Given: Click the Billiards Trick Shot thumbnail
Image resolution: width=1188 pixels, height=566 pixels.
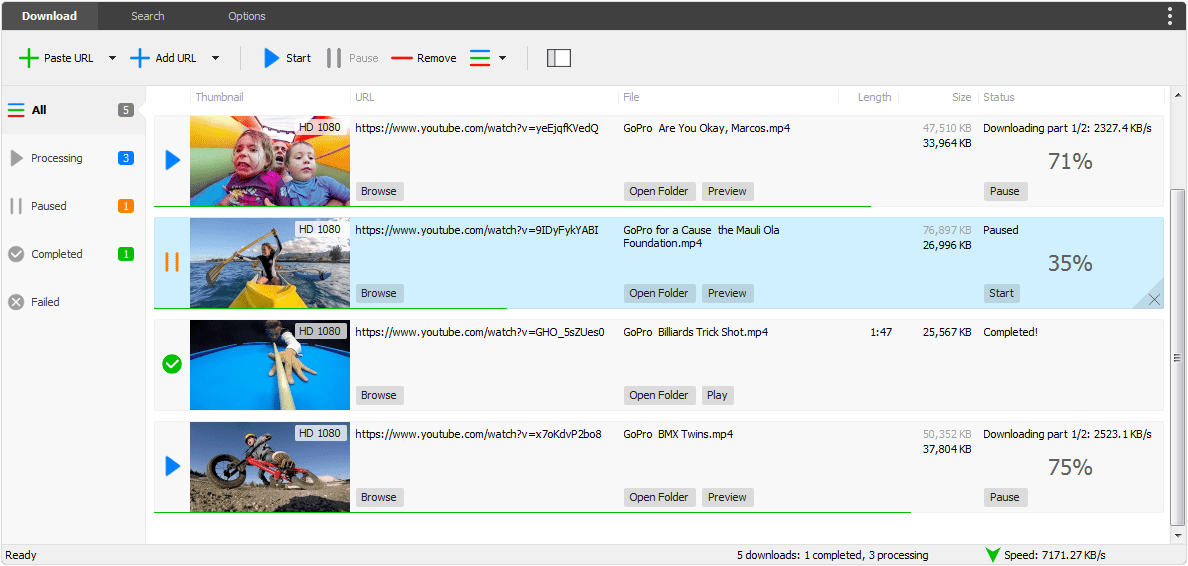Looking at the screenshot, I should (x=270, y=364).
